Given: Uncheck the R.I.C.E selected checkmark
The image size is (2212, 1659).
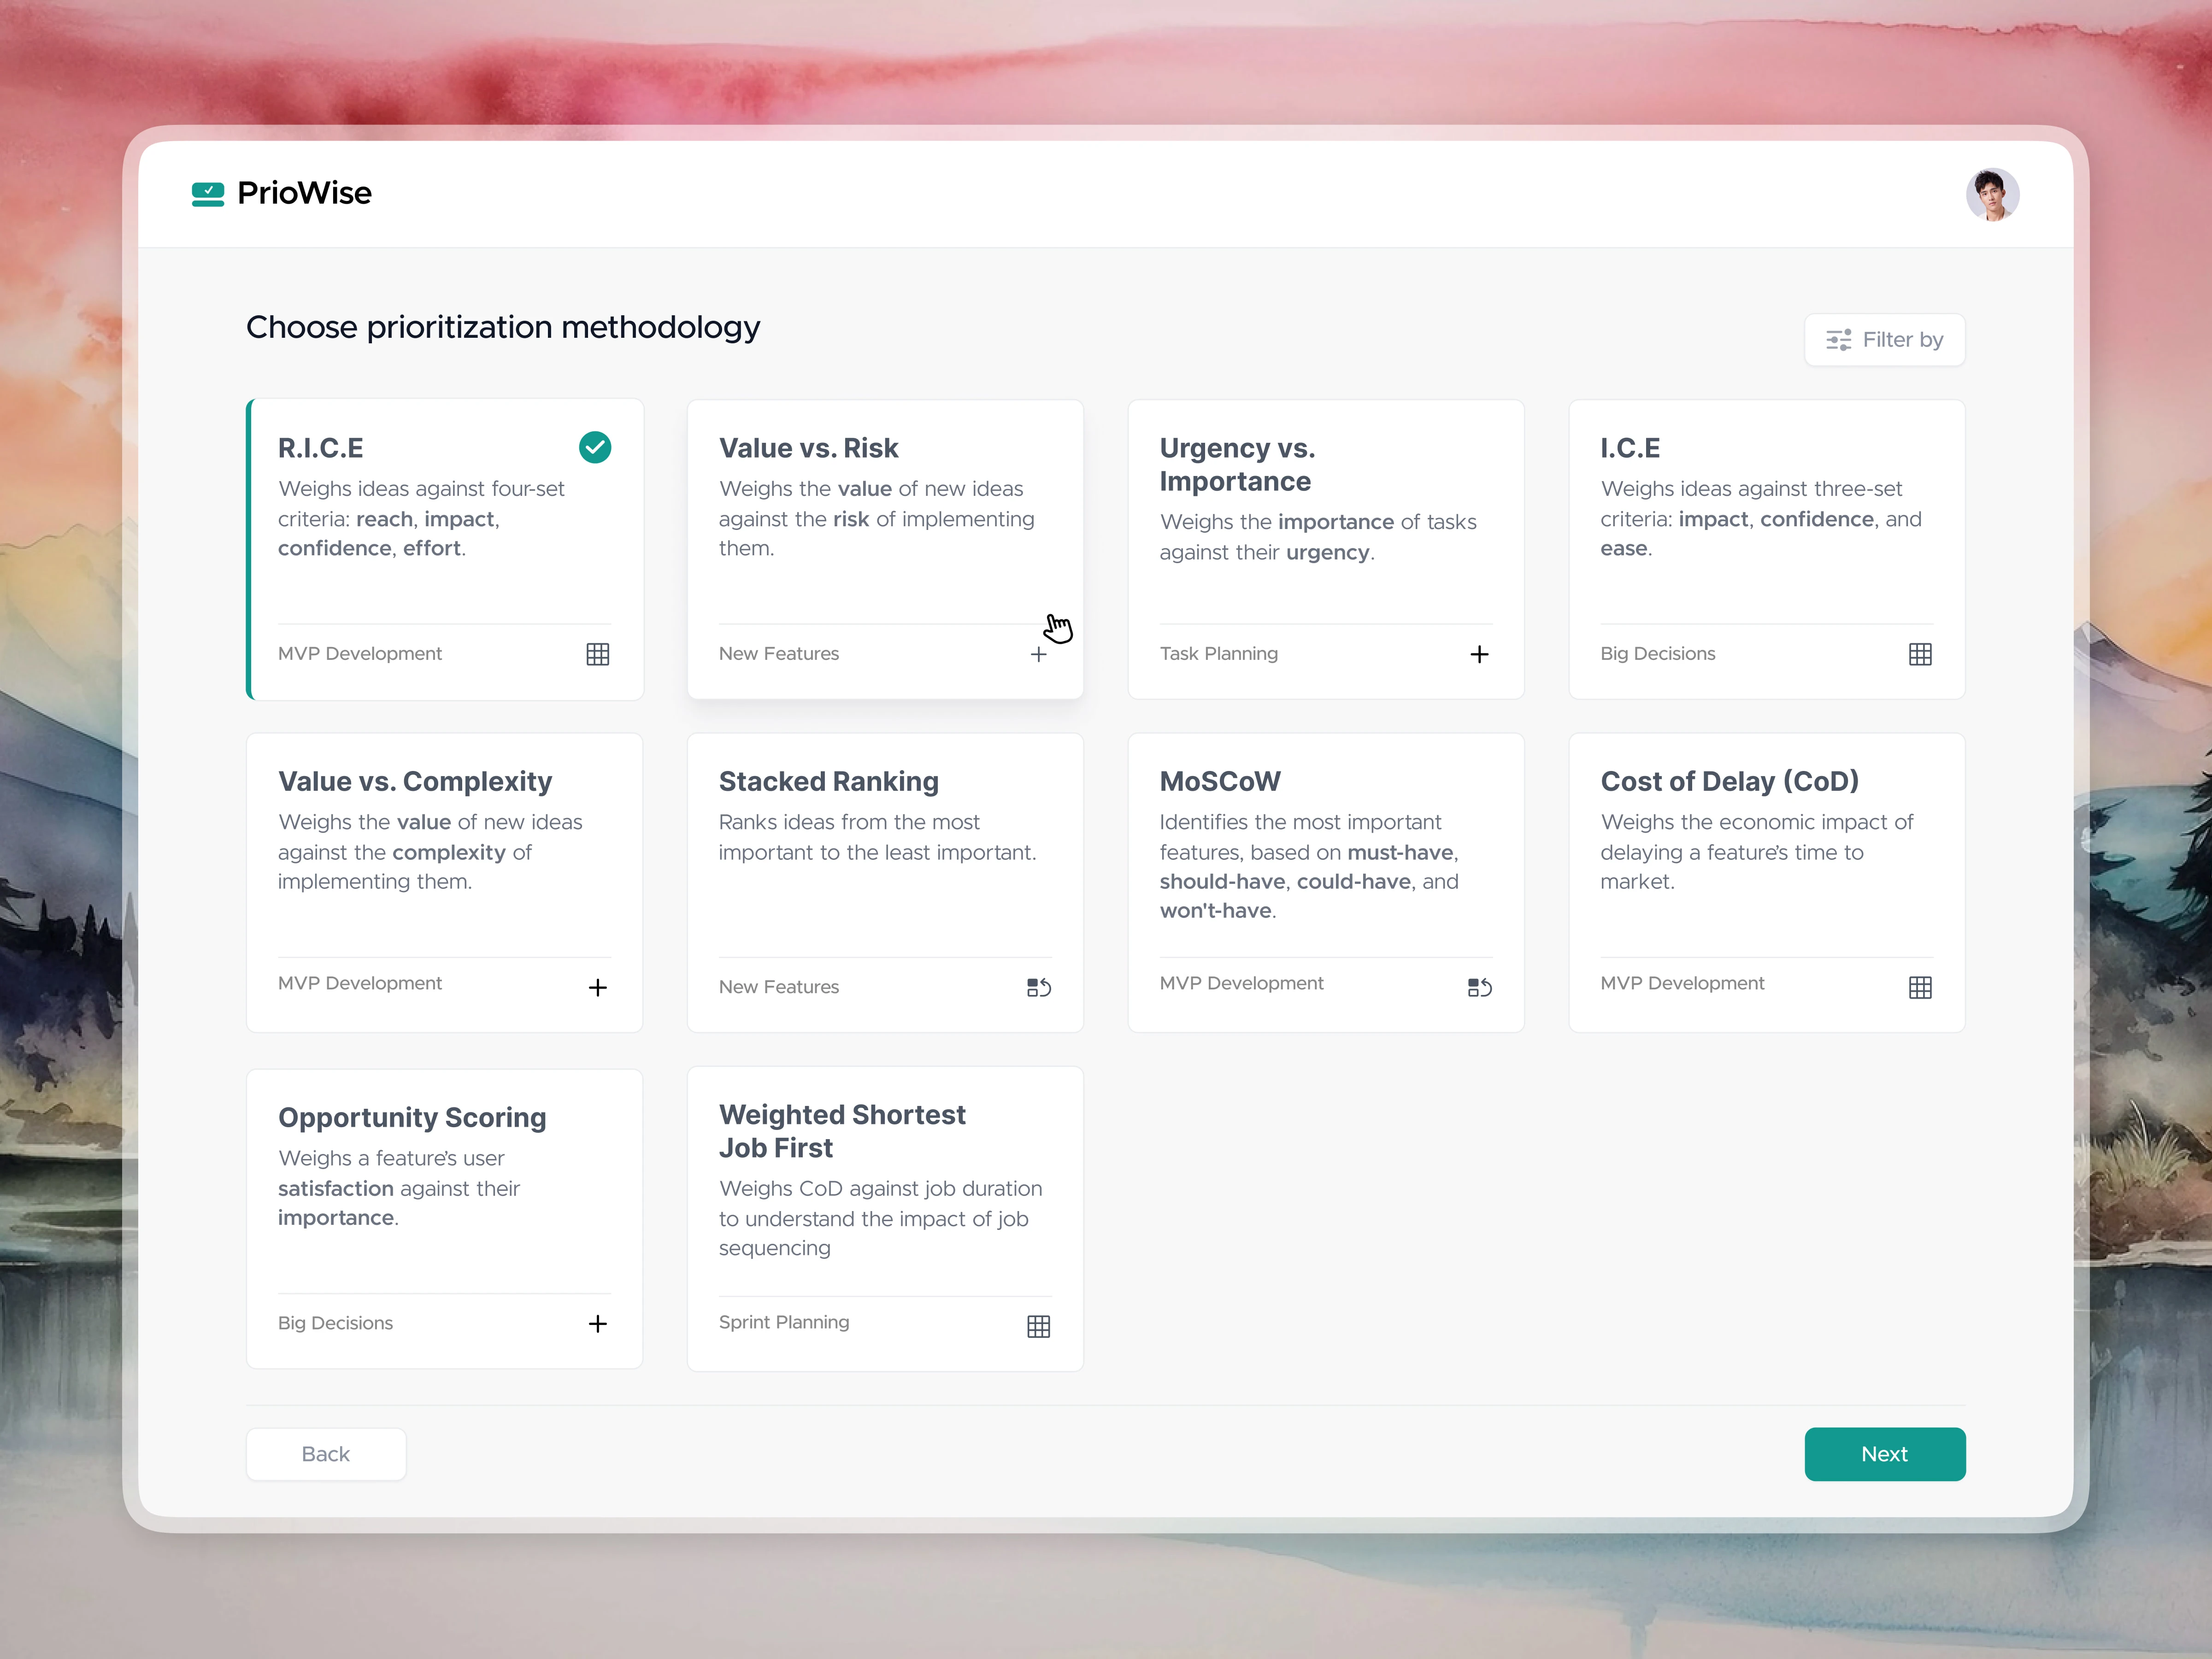Looking at the screenshot, I should coord(595,447).
